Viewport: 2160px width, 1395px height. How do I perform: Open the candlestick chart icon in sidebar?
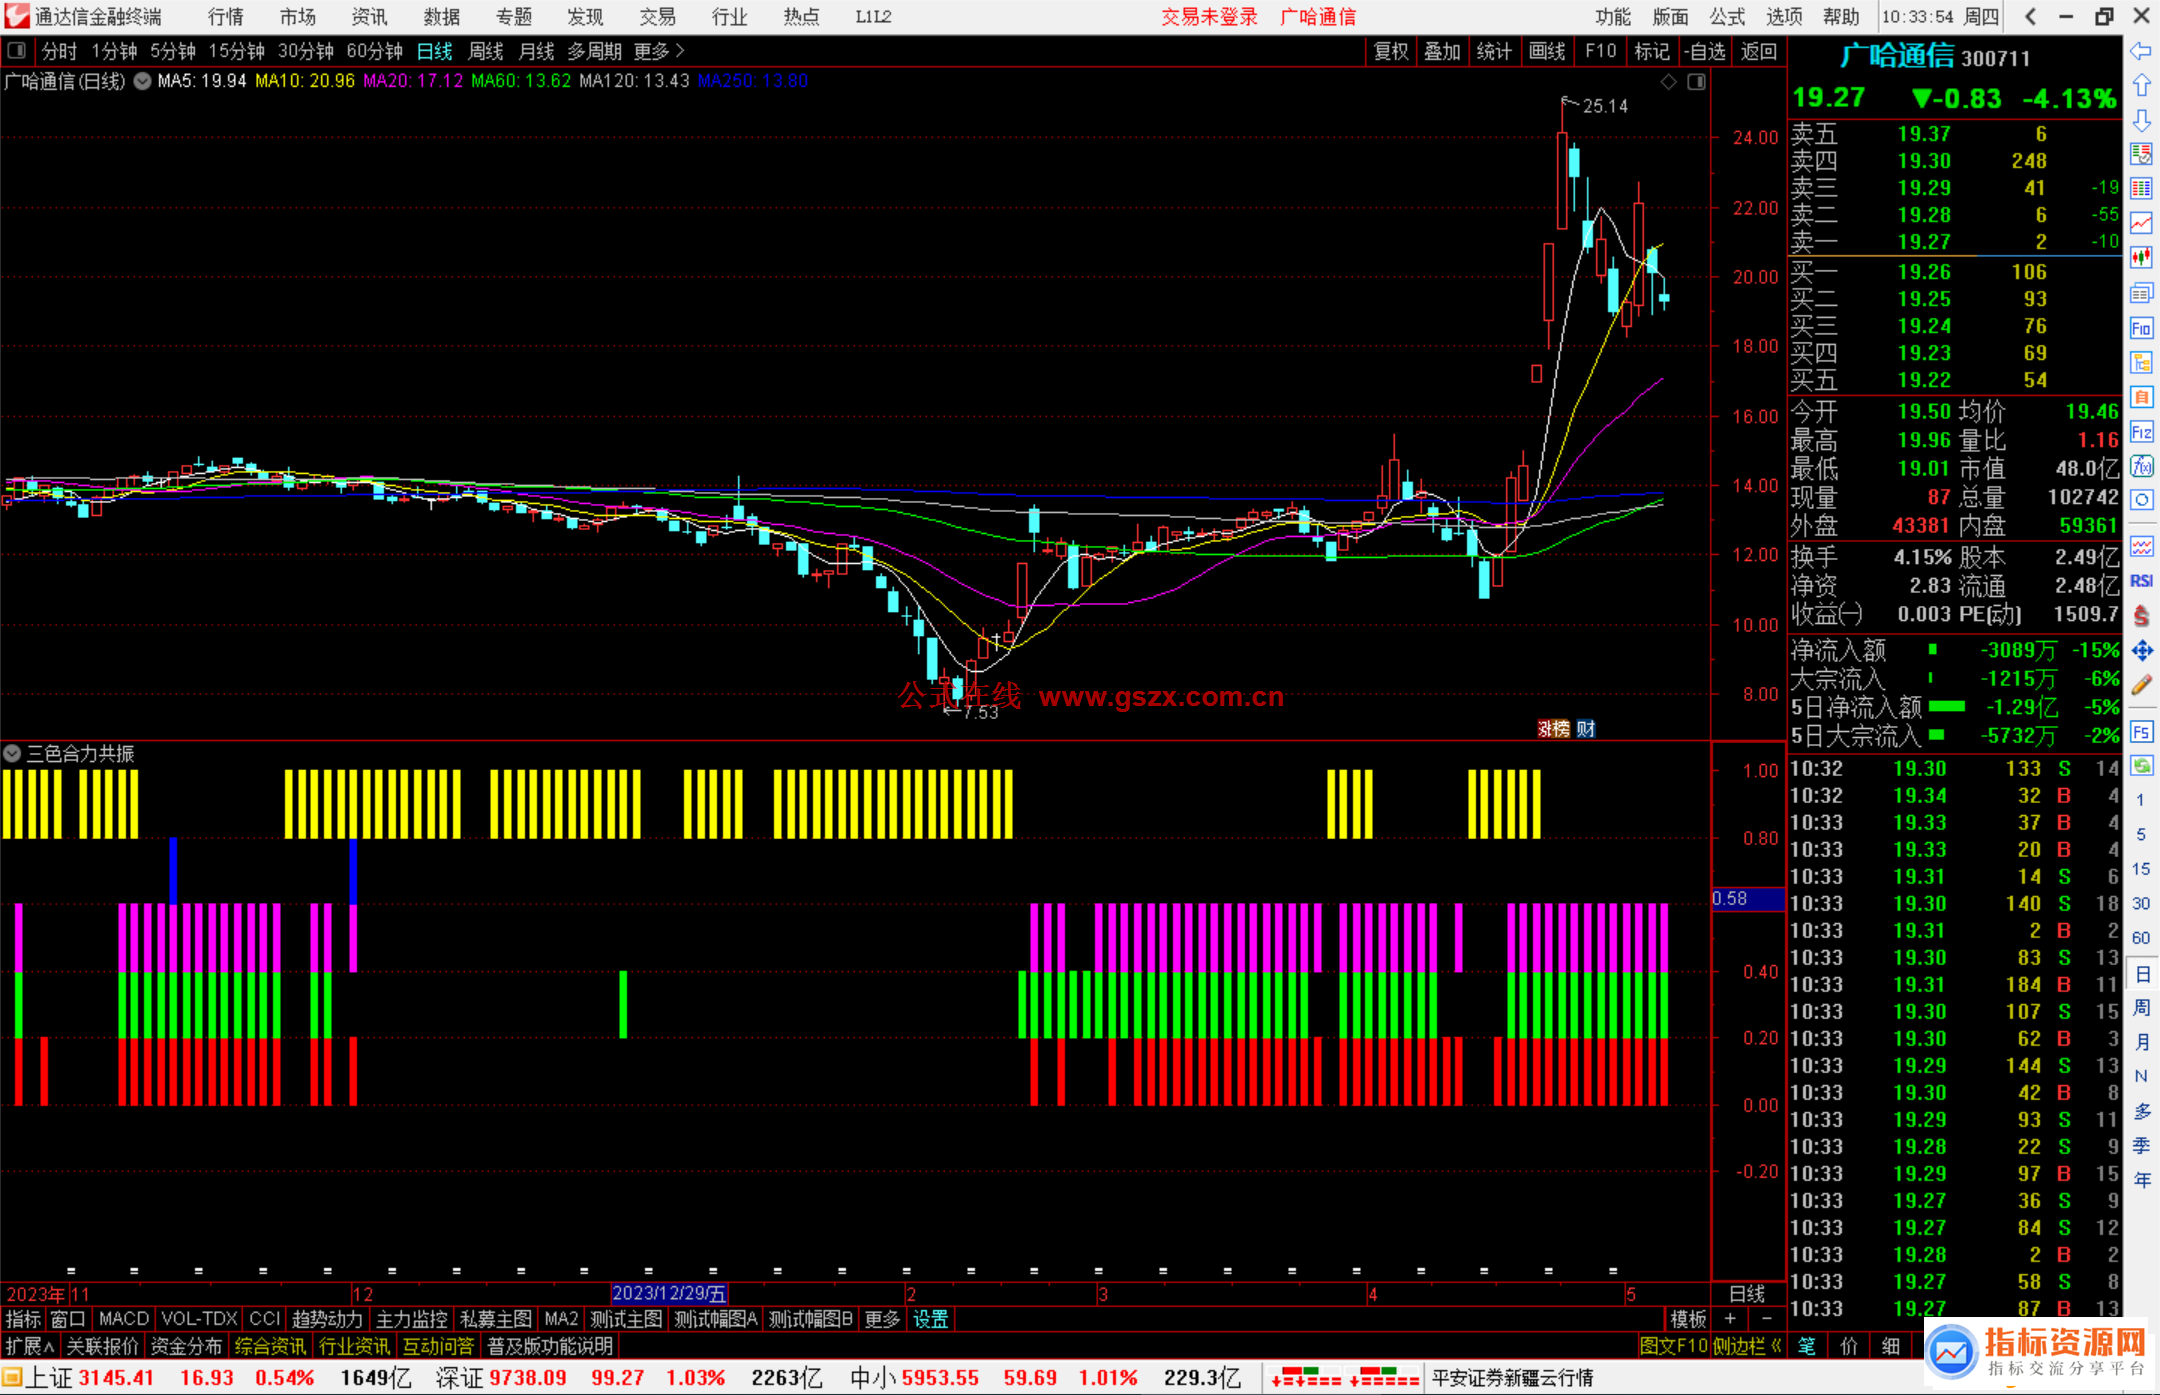(x=2141, y=258)
